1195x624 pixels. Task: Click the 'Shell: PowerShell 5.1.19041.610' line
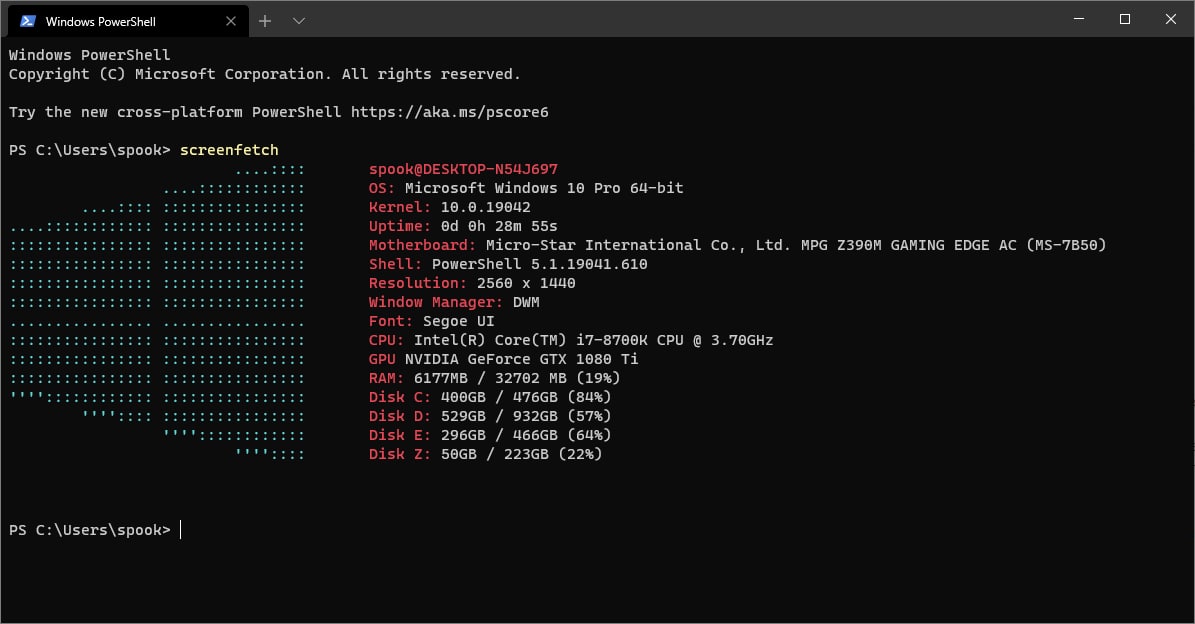508,264
